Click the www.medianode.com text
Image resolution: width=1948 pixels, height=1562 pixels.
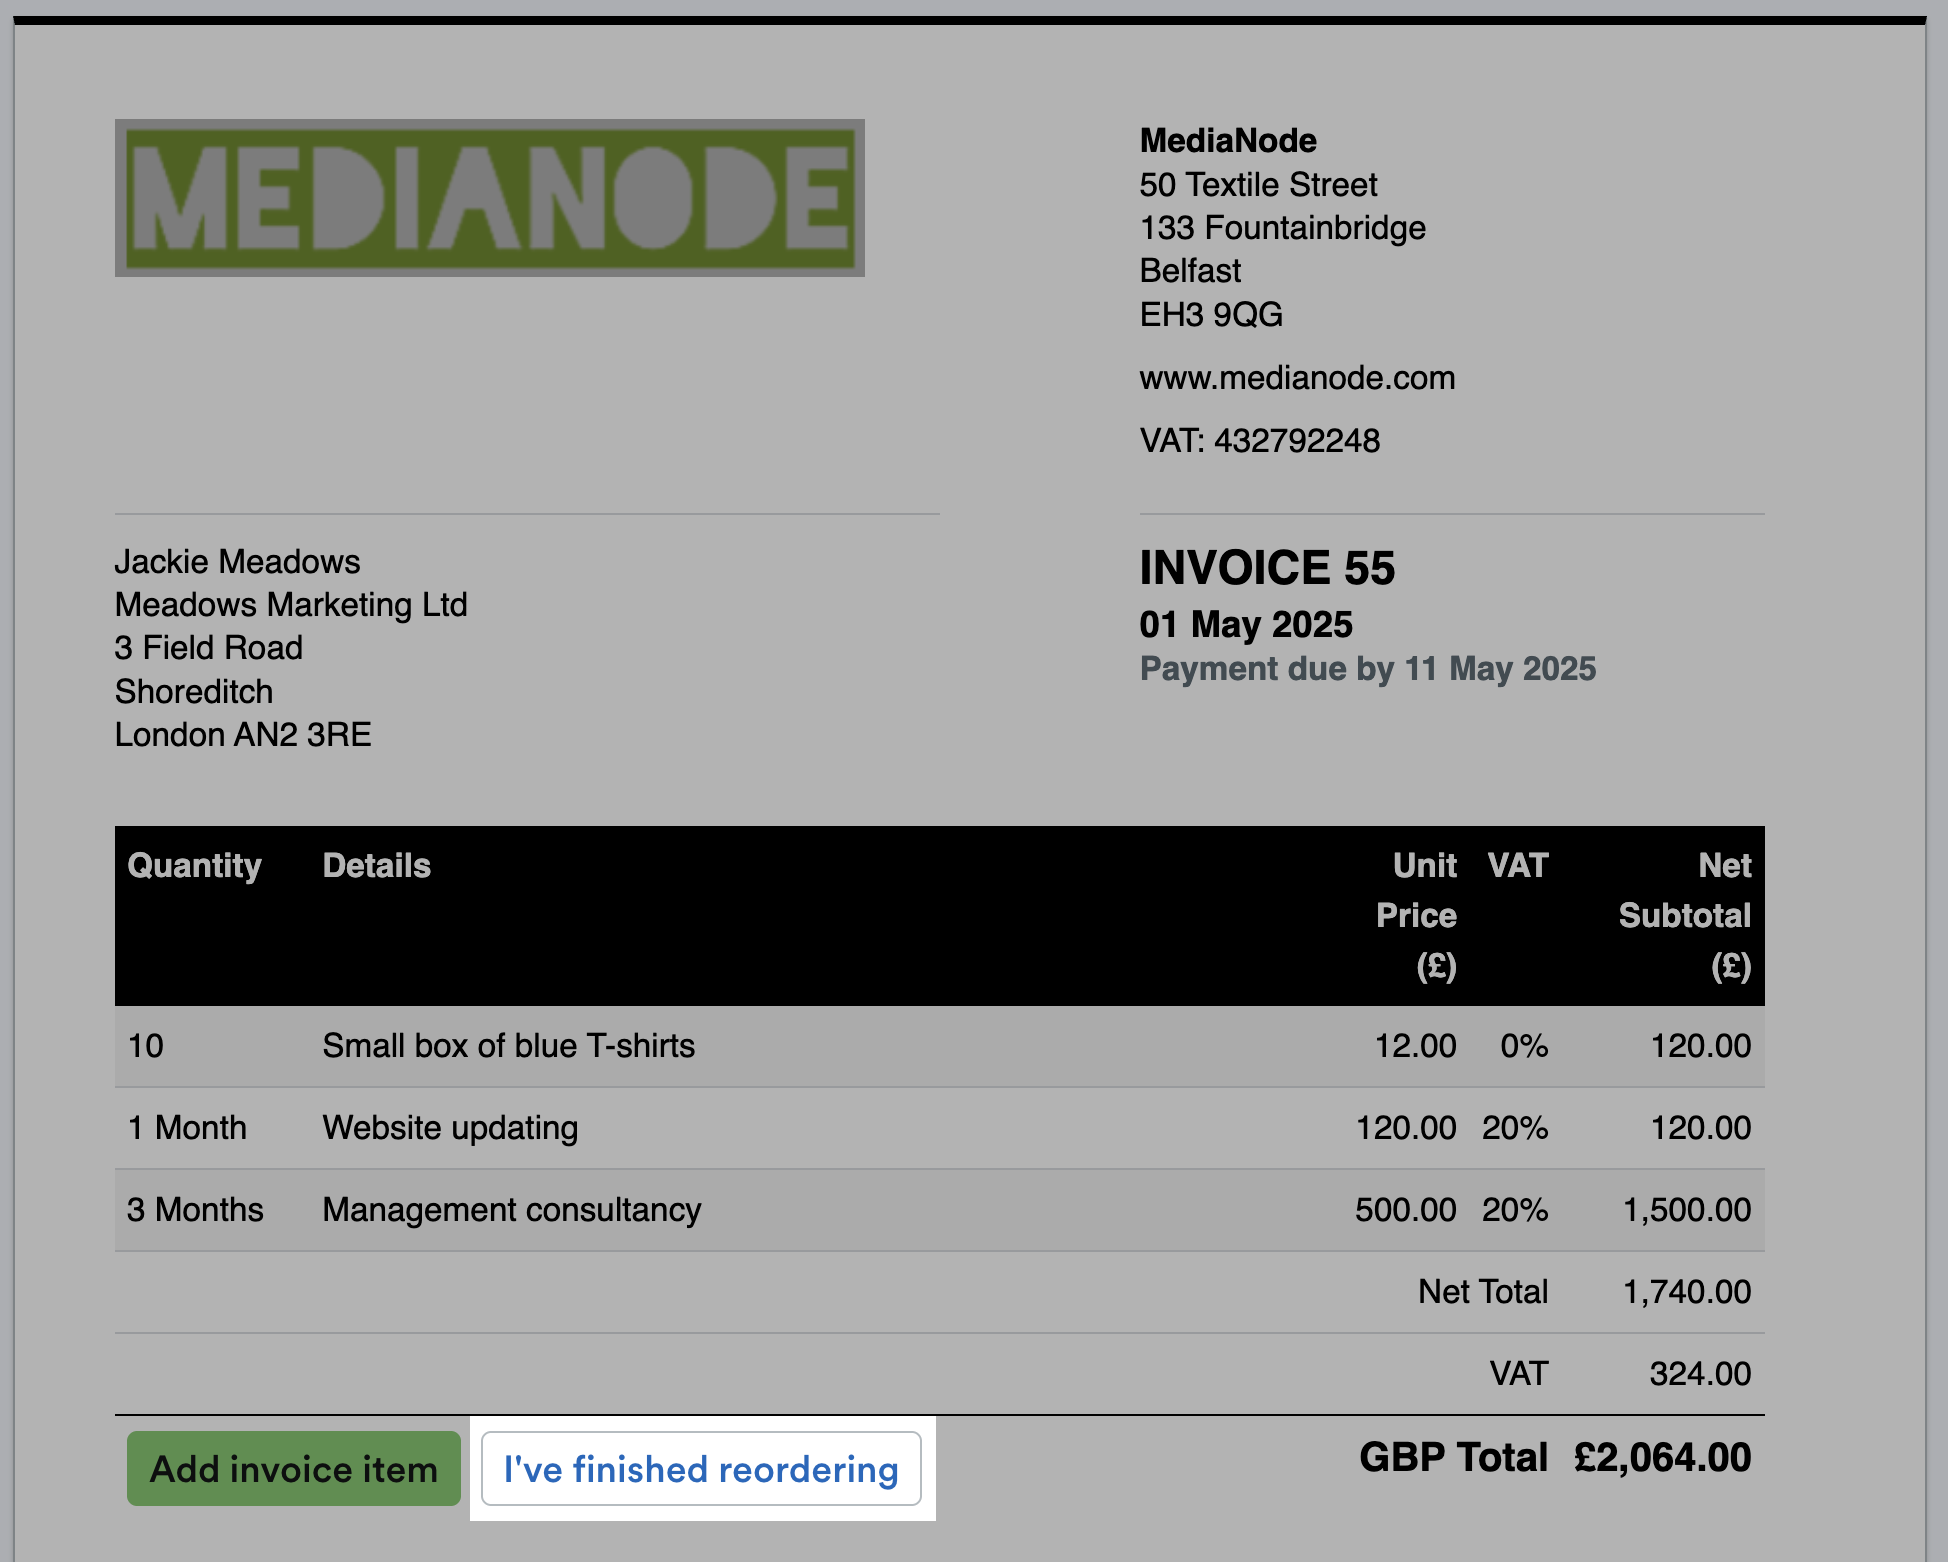(1297, 378)
